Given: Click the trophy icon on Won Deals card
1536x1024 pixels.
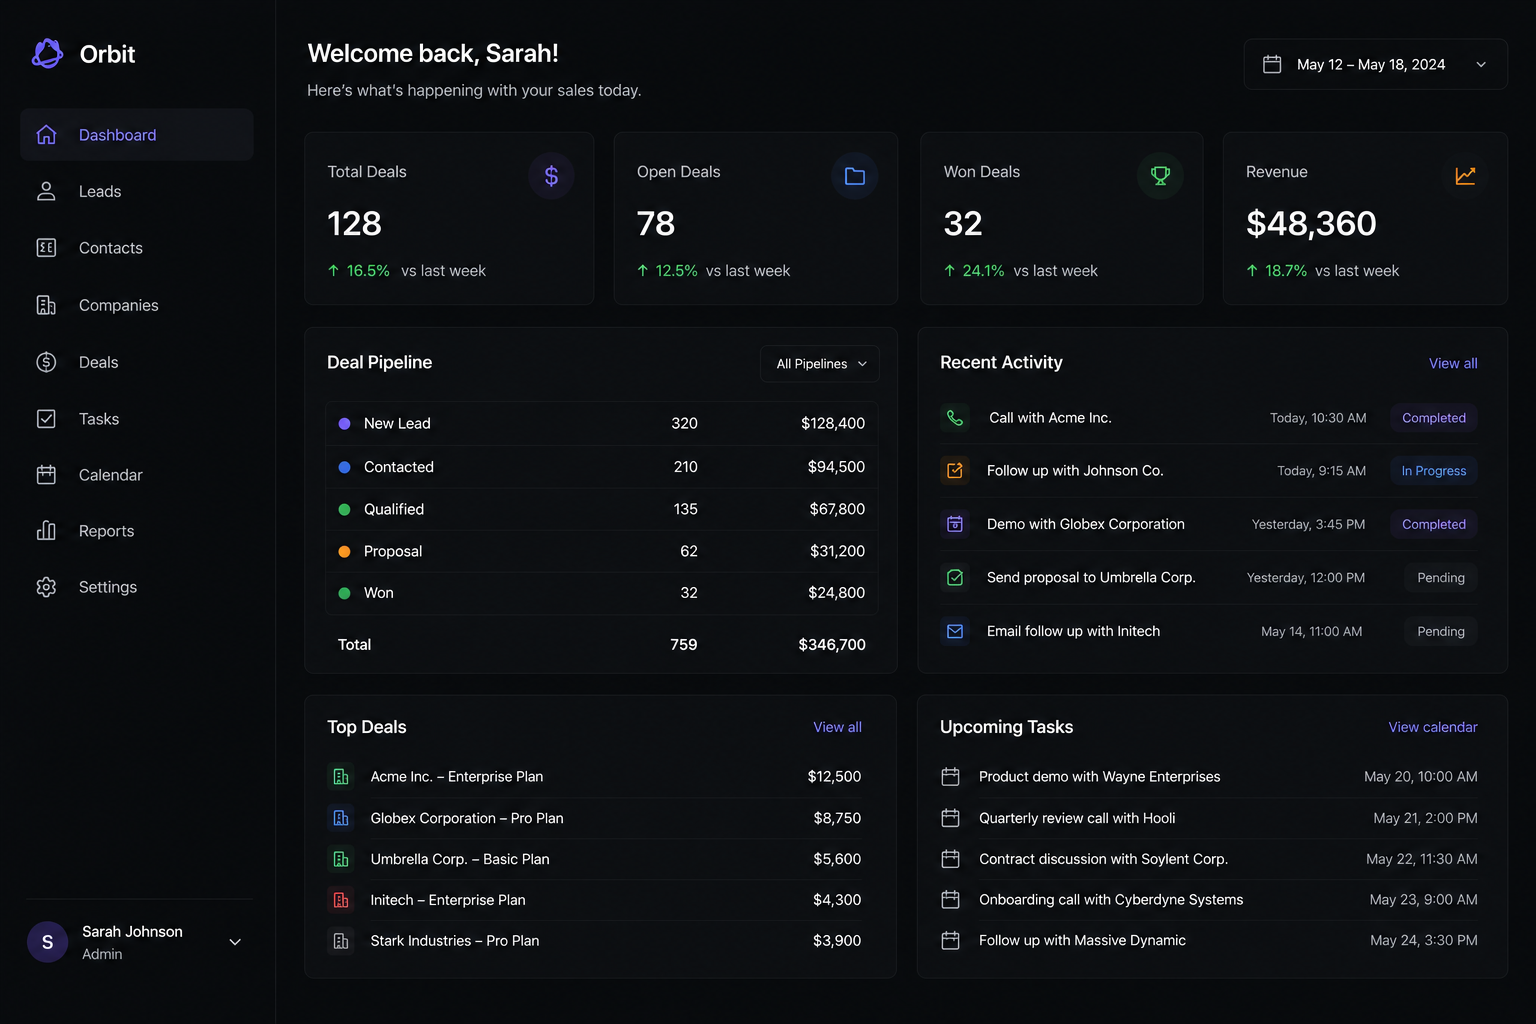Looking at the screenshot, I should [1160, 176].
